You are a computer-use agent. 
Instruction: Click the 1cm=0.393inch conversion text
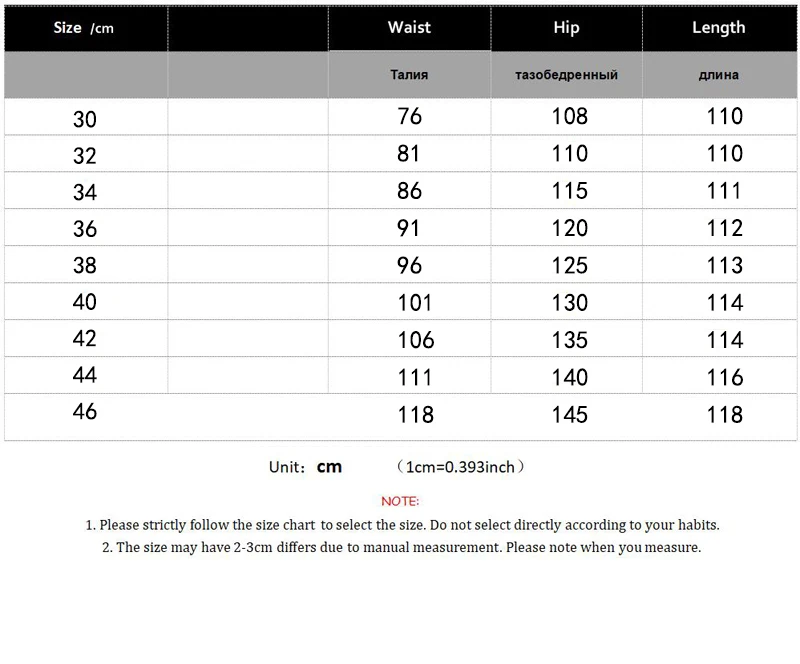[460, 467]
